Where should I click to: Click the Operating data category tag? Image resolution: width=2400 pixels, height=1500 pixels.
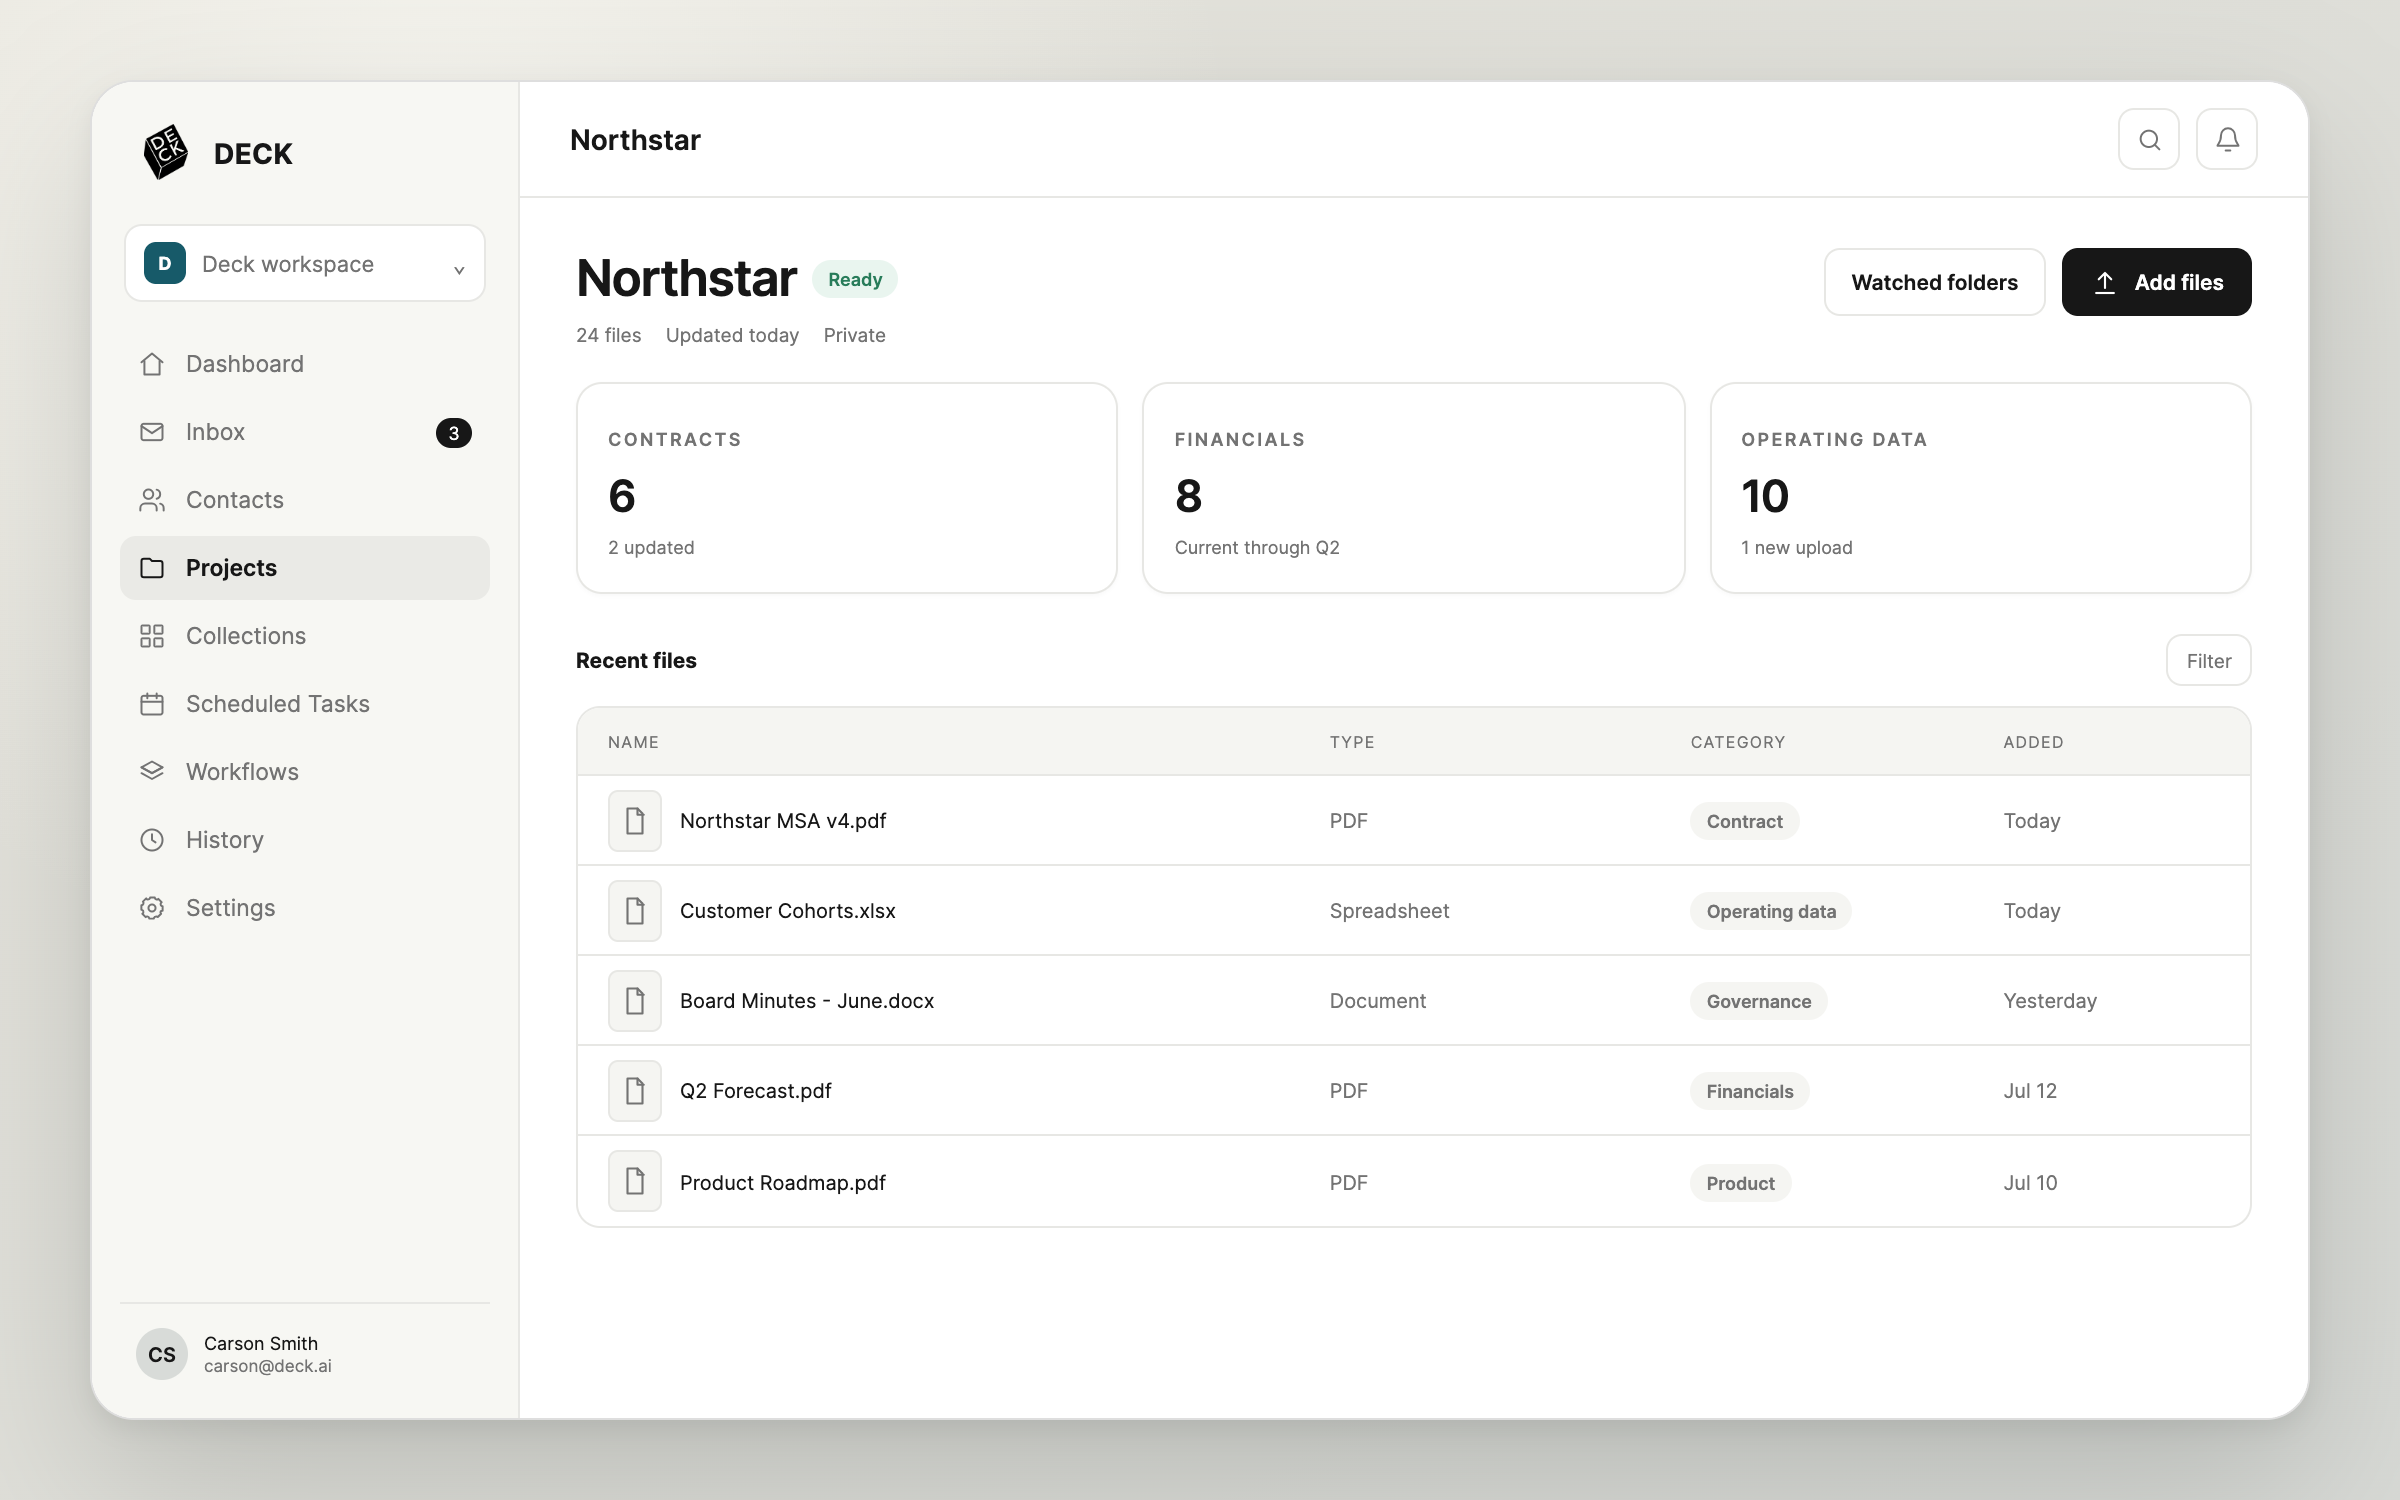tap(1771, 911)
